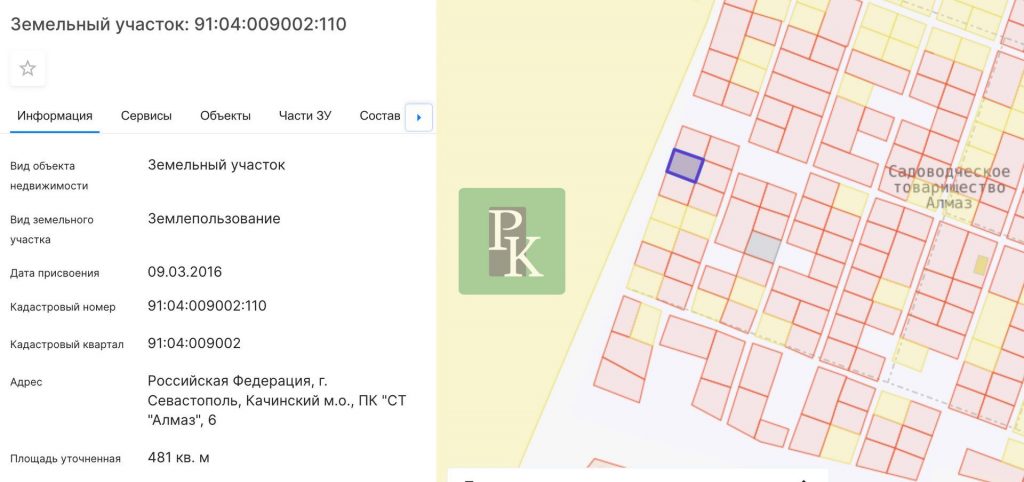1024x482 pixels.
Task: Click the green PK logo icon
Action: pos(511,241)
